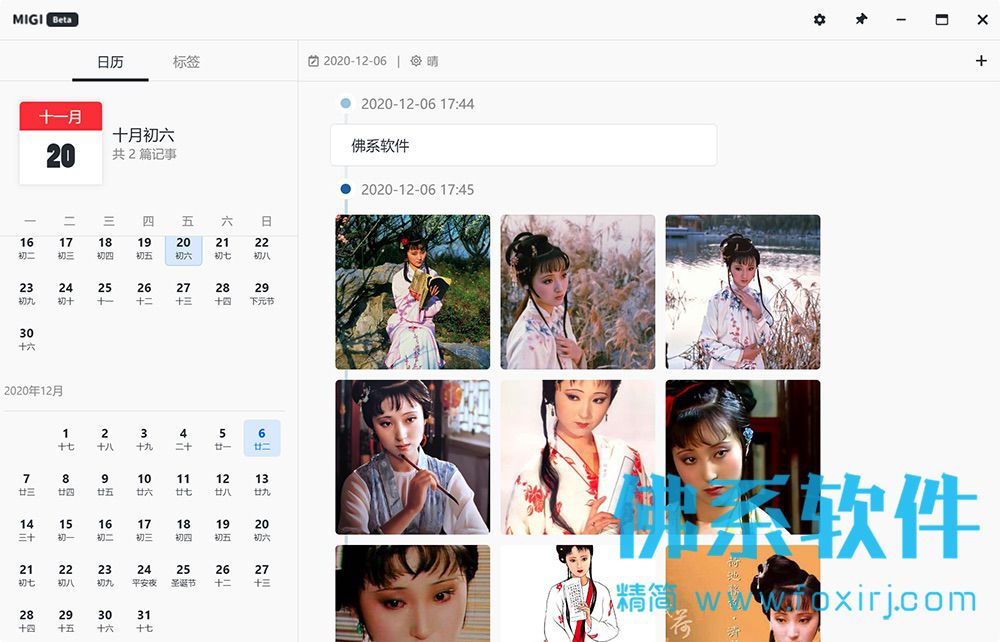1000x642 pixels.
Task: Click the 晴 weather label
Action: 432,61
